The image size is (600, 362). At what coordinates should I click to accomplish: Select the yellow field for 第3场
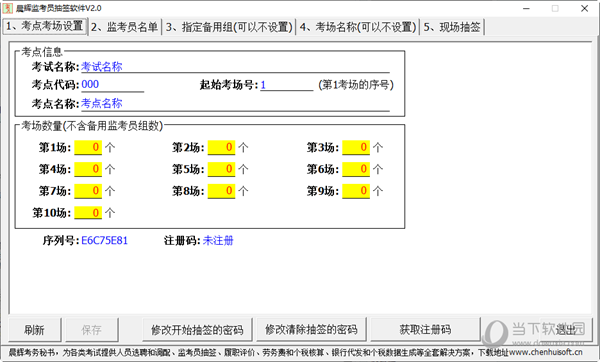click(x=356, y=147)
